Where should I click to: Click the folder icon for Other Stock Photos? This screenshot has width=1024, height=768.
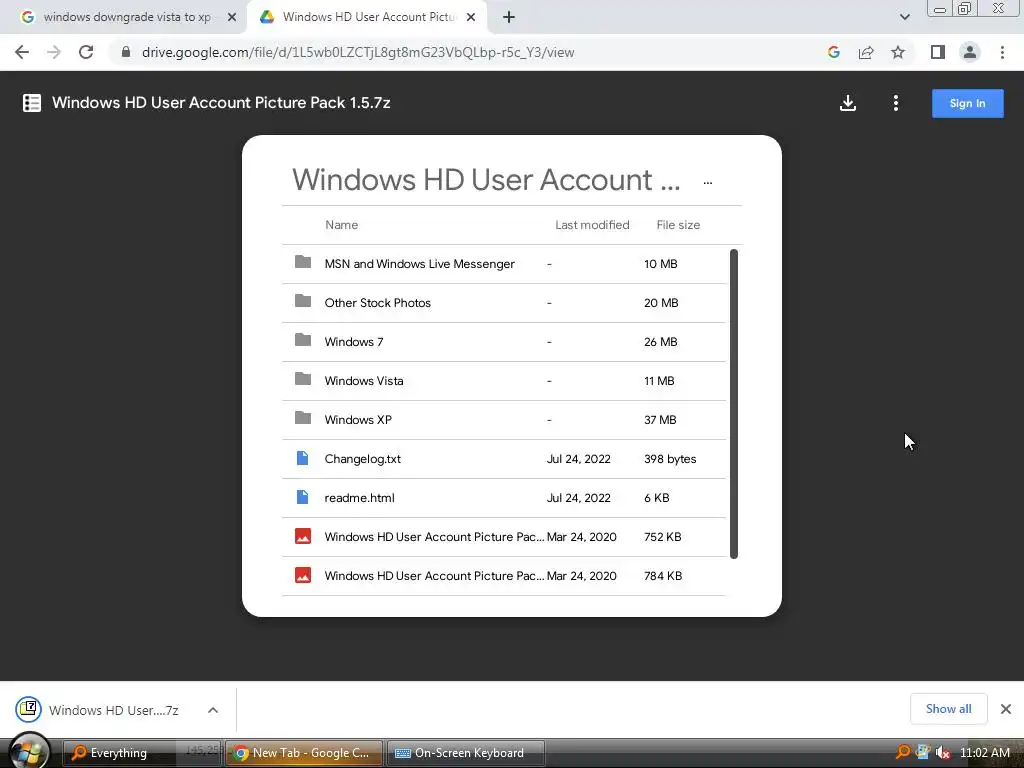pos(302,300)
